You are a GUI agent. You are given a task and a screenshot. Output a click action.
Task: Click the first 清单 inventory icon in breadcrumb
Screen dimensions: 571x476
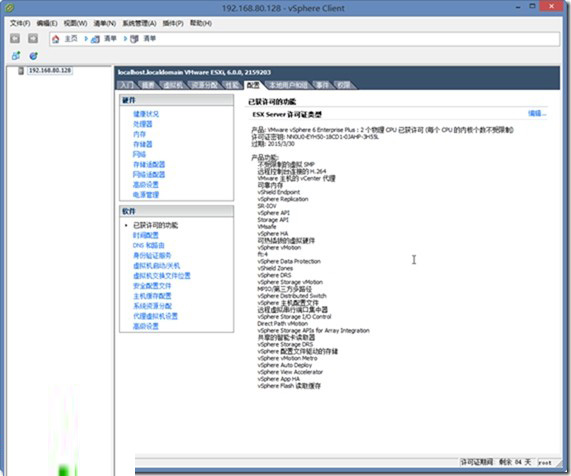pyautogui.click(x=95, y=39)
